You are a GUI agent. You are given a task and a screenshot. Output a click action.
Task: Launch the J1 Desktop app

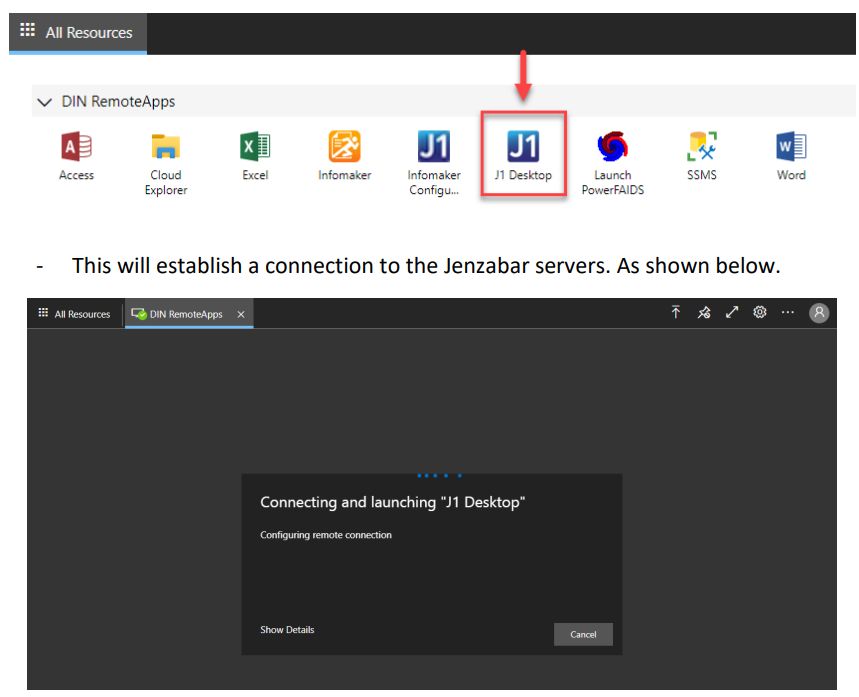[523, 156]
